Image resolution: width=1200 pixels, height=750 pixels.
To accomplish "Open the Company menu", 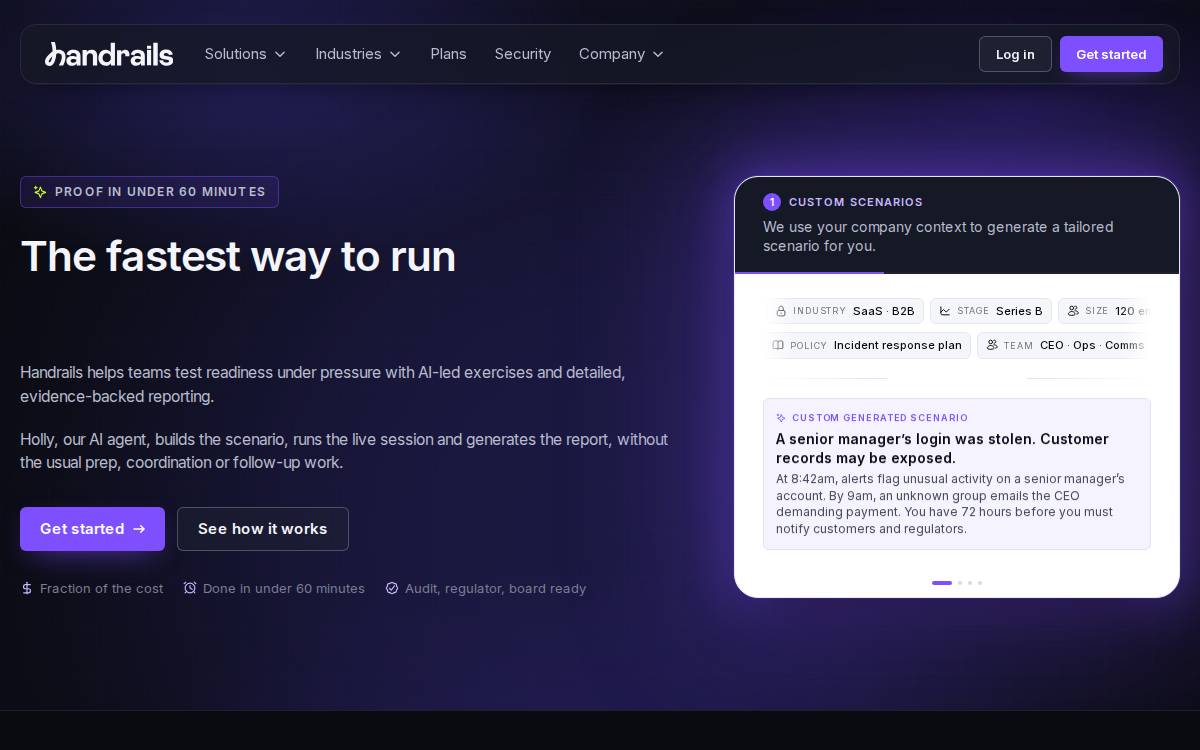I will (x=621, y=54).
